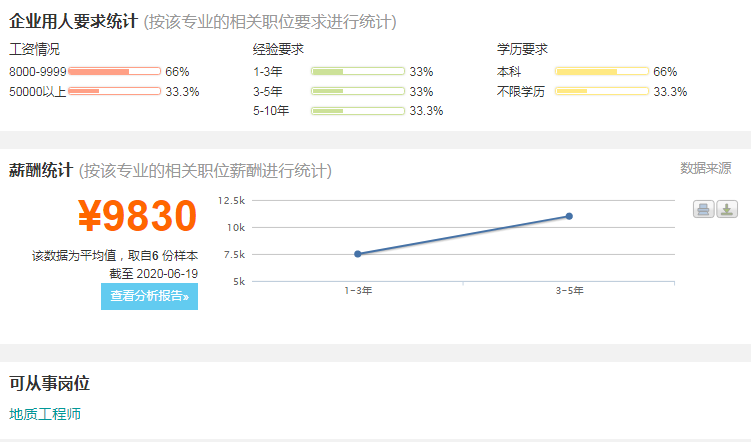Click the 10k axis label
This screenshot has height=442, width=751.
point(236,227)
